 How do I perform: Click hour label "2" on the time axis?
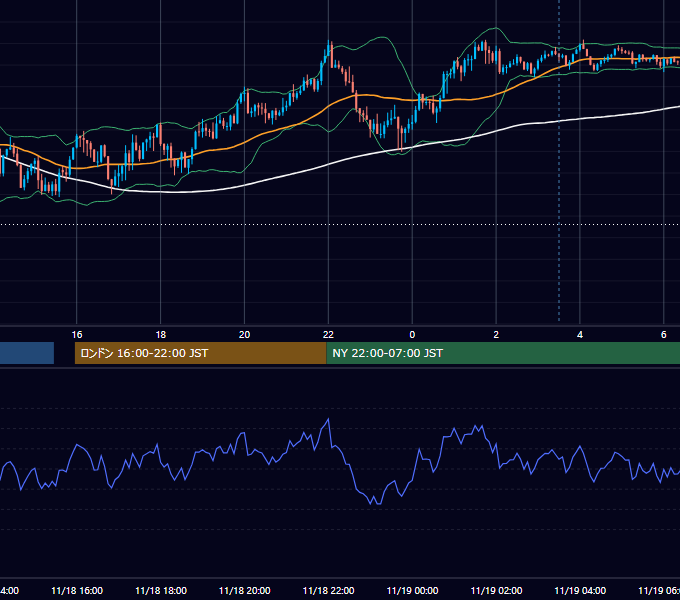[496, 334]
